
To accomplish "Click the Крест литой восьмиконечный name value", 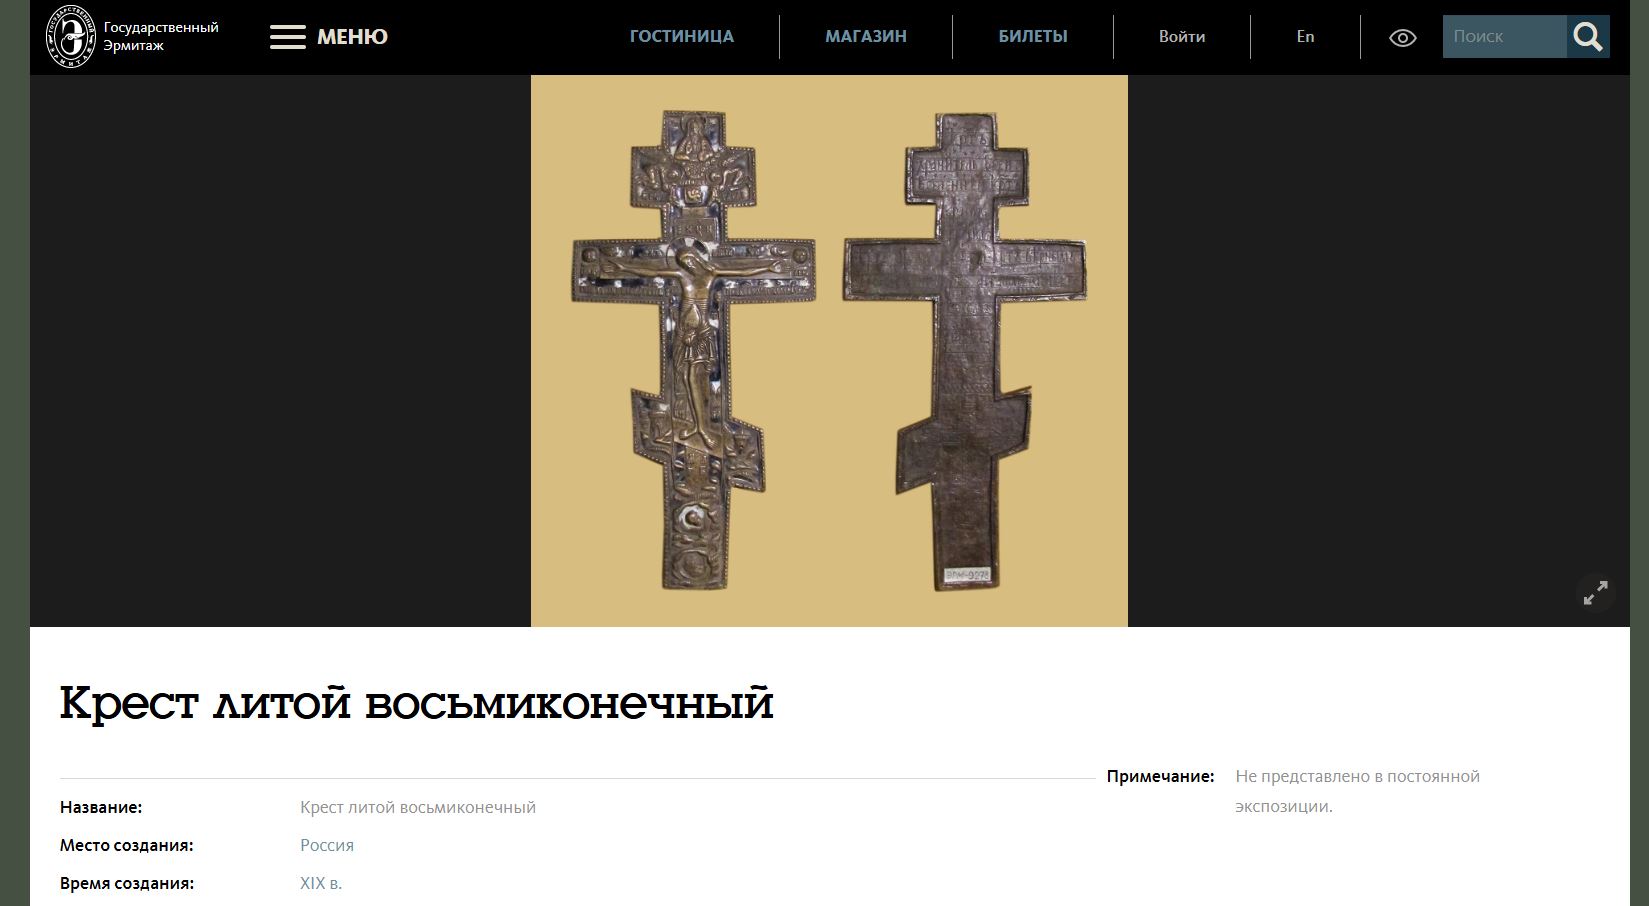I will 418,807.
